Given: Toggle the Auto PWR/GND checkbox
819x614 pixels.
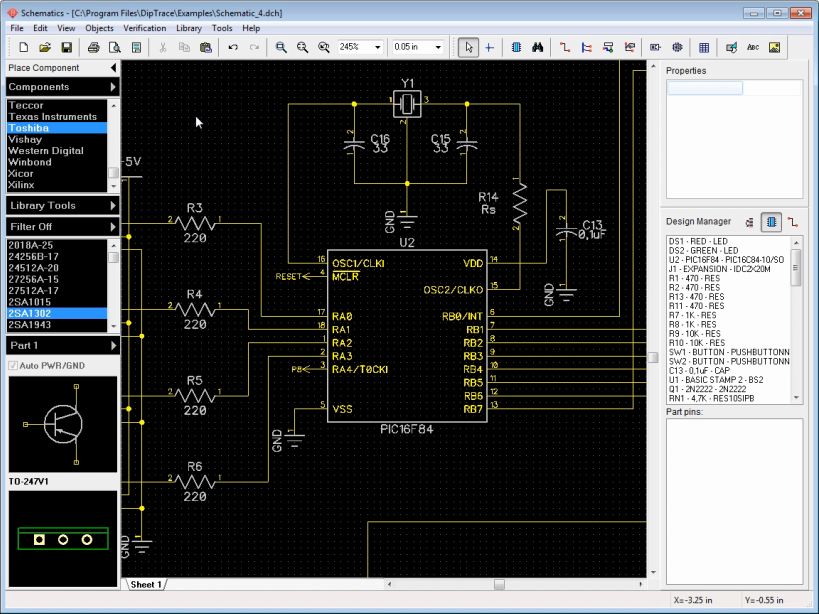Looking at the screenshot, I should [x=13, y=366].
